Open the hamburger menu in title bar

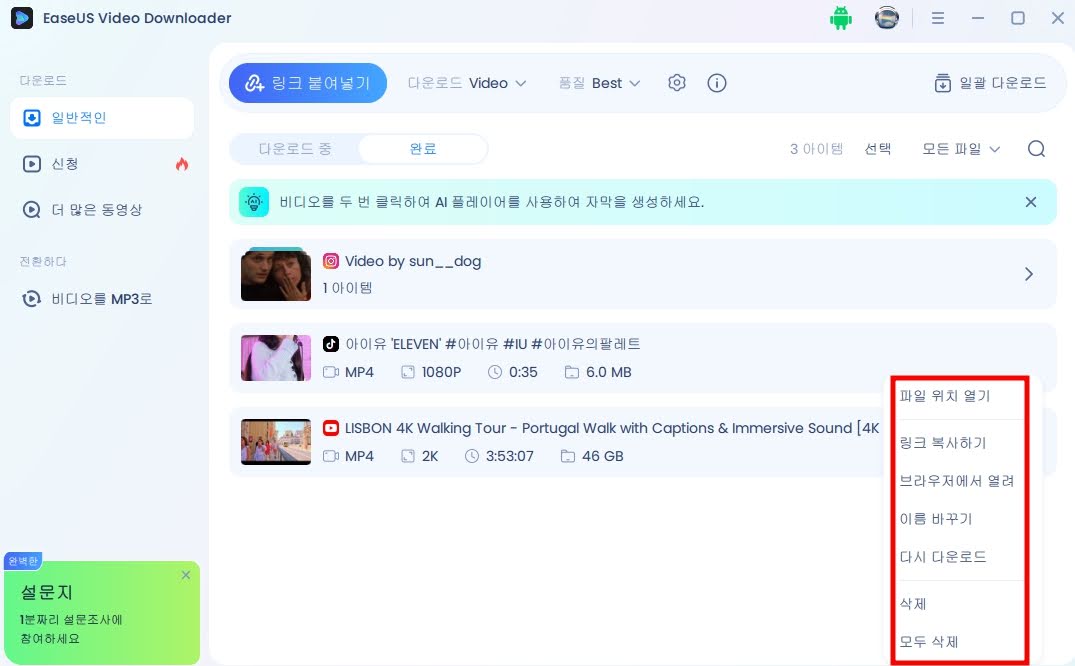pyautogui.click(x=938, y=19)
